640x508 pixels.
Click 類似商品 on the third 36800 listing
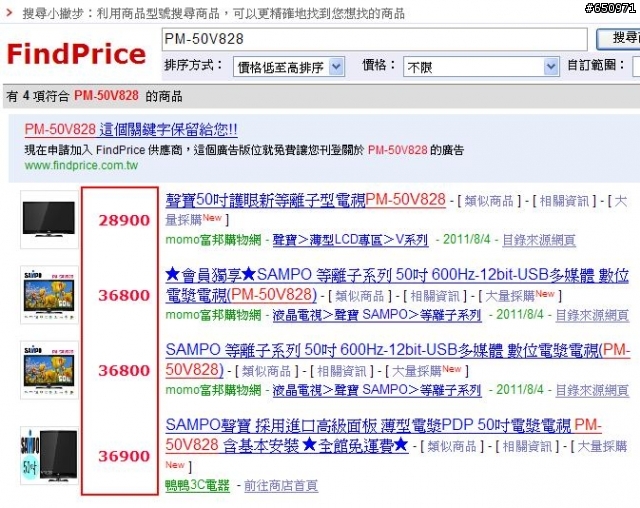(x=267, y=371)
